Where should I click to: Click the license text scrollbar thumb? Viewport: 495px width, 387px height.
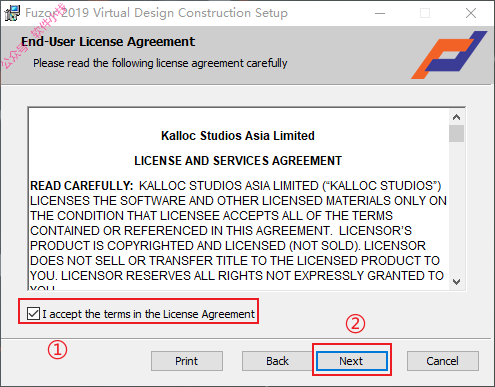(x=456, y=133)
